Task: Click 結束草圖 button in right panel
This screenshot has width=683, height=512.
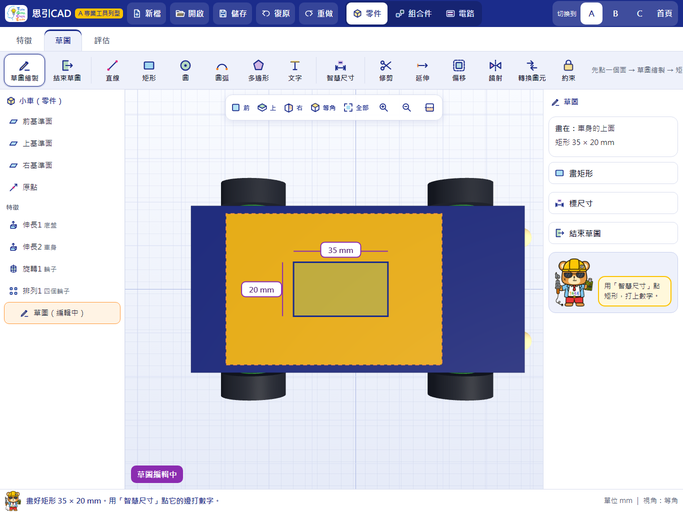Action: tap(613, 233)
